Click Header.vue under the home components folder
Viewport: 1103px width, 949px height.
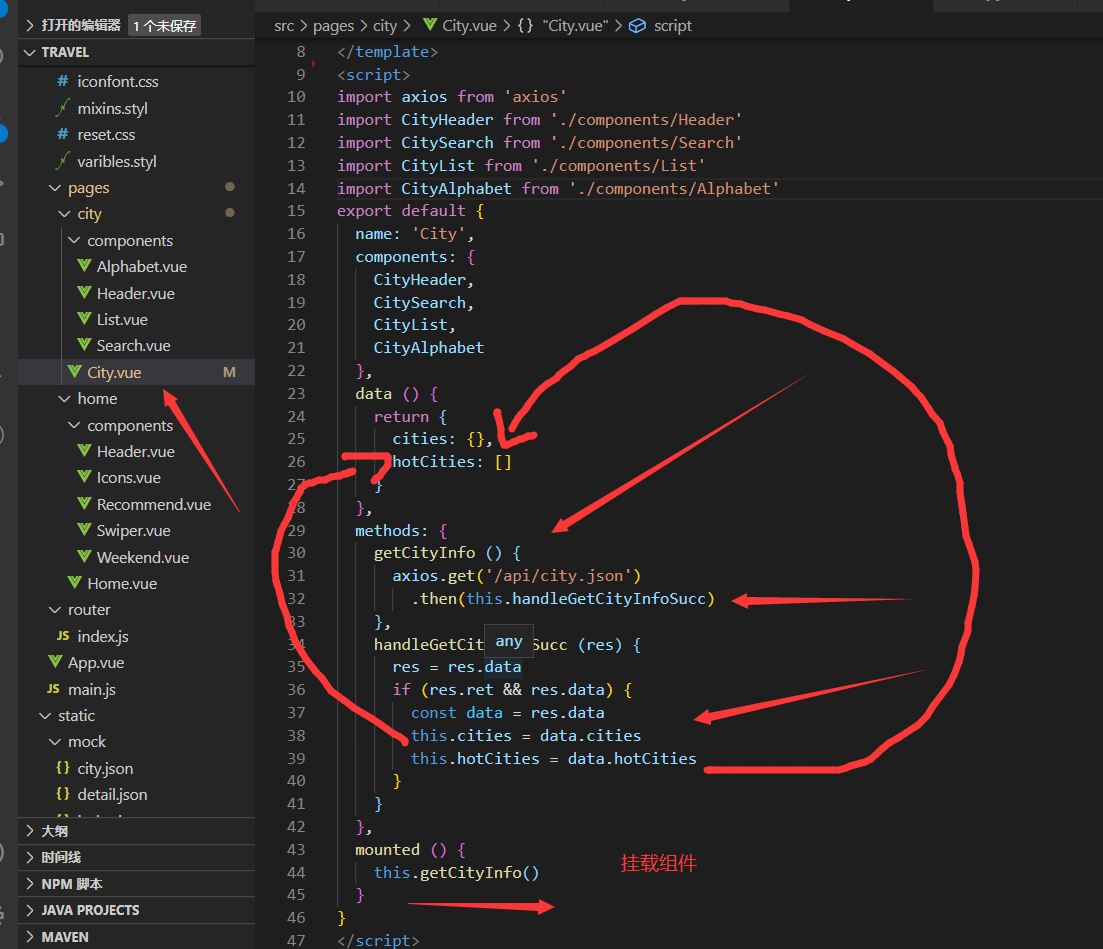tap(136, 452)
